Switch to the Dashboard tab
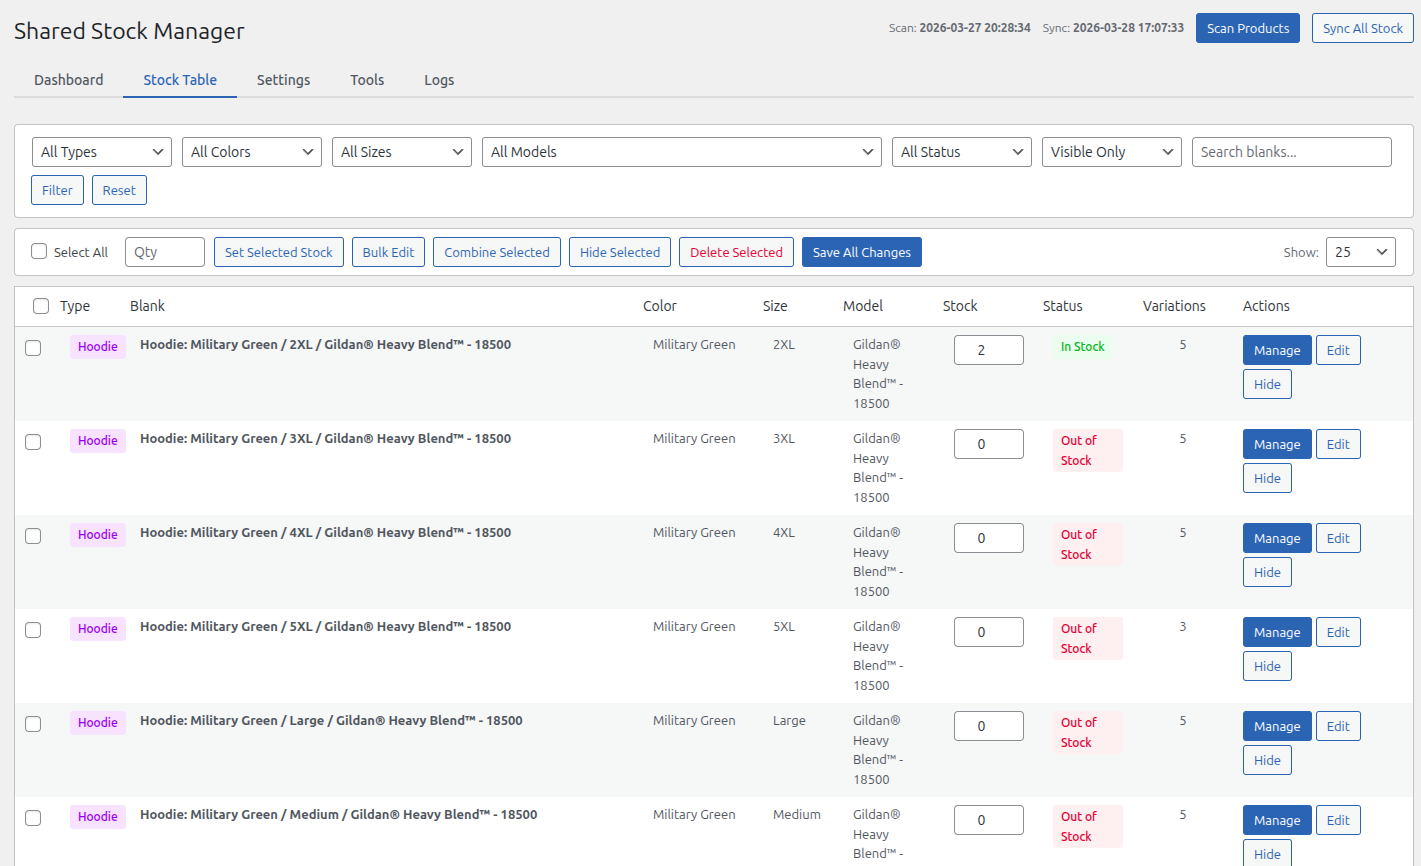Viewport: 1421px width, 866px height. pos(68,79)
